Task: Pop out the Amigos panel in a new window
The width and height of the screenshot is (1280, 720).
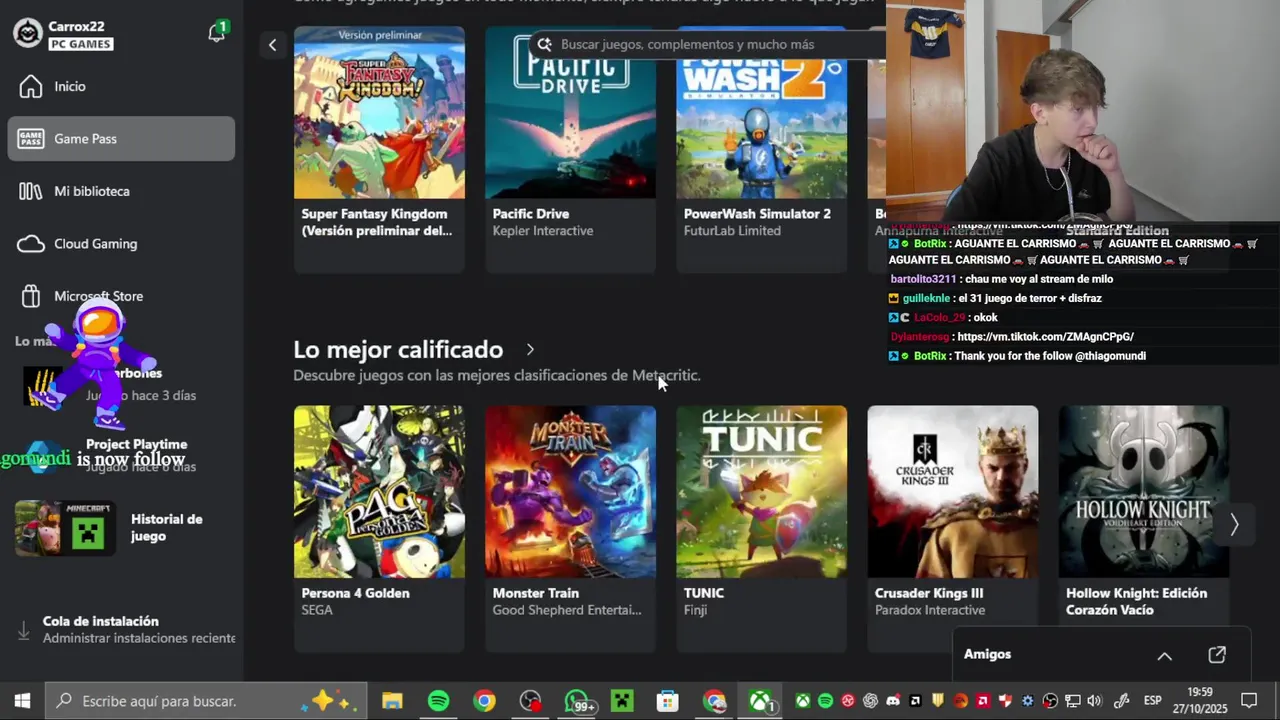Action: (x=1217, y=655)
